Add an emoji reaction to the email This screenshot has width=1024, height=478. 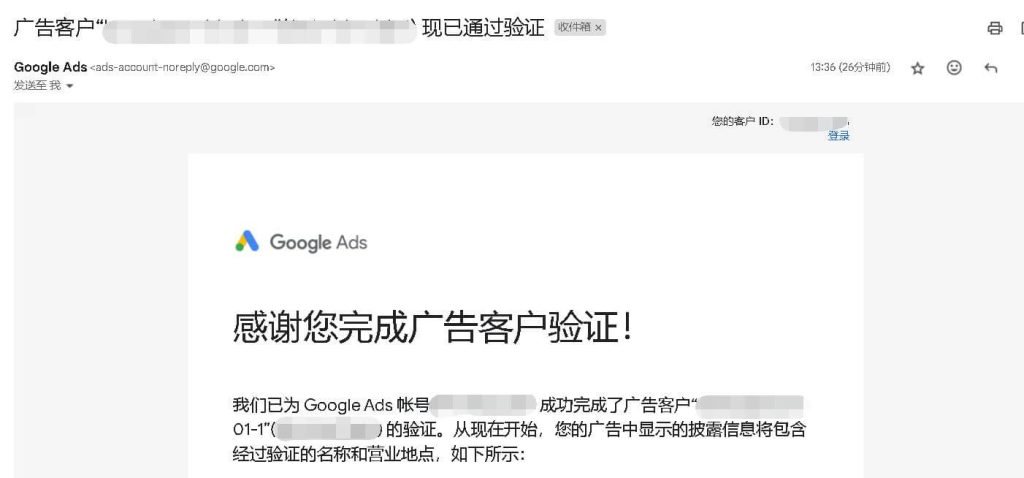(954, 67)
